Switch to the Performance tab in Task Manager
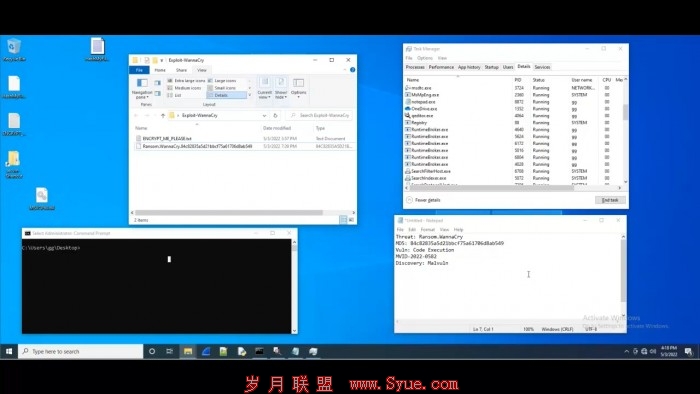Image resolution: width=700 pixels, height=394 pixels. (x=441, y=67)
